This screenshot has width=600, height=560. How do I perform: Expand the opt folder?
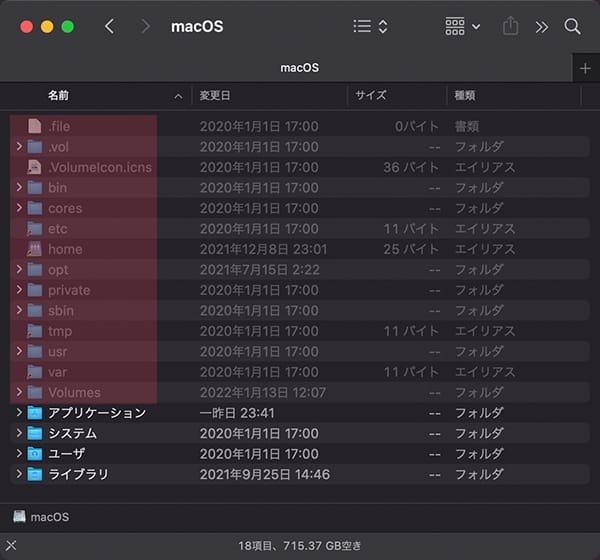click(19, 269)
